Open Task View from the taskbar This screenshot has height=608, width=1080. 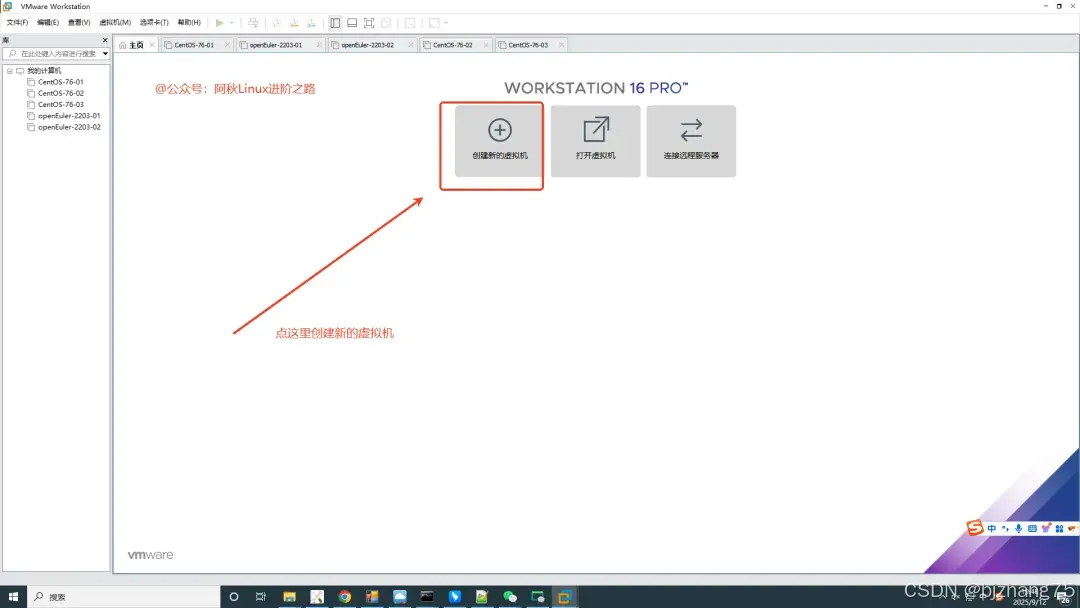coord(260,597)
